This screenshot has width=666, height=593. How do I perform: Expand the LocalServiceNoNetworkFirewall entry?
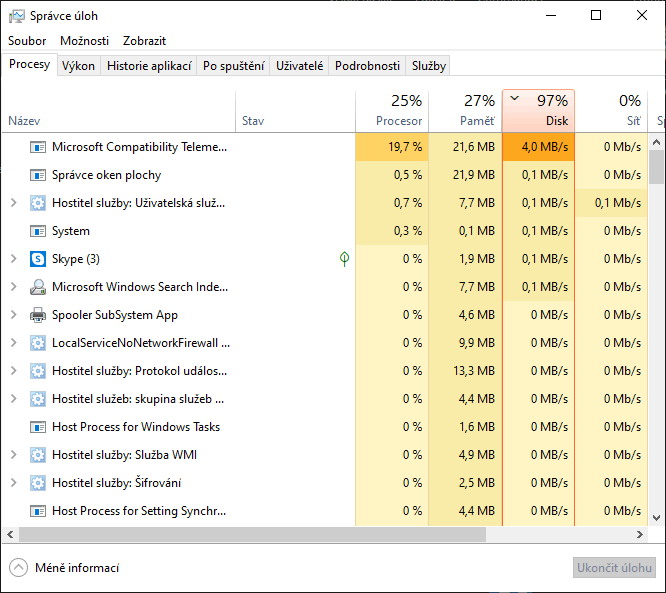coord(13,343)
